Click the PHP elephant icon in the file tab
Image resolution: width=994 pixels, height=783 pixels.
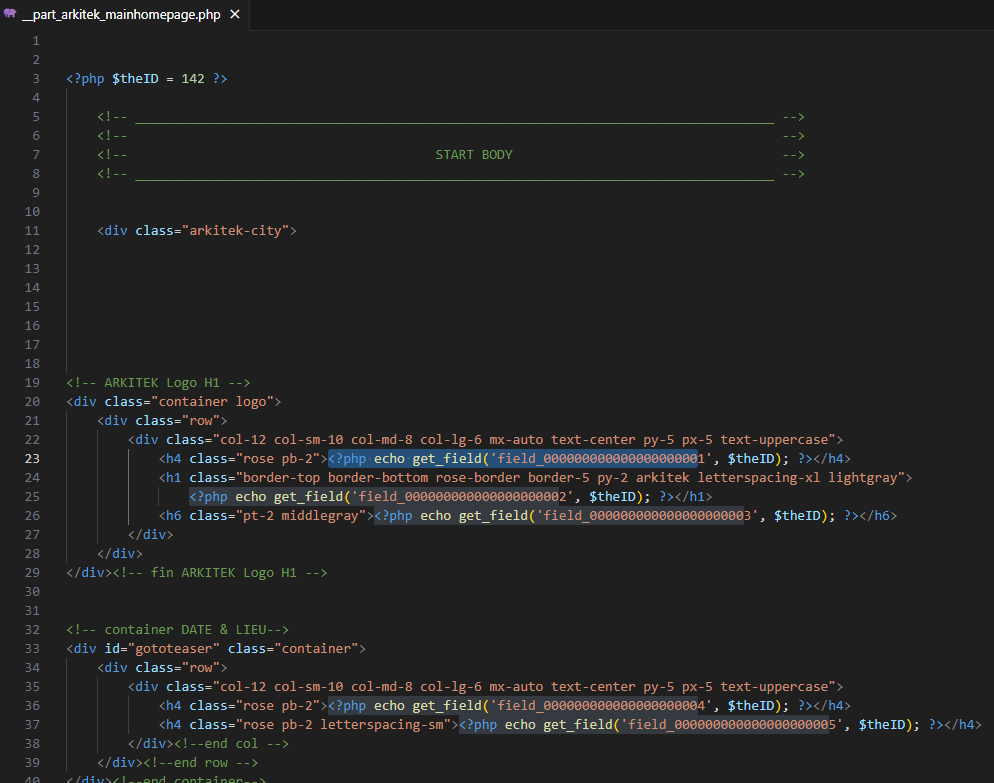10,15
